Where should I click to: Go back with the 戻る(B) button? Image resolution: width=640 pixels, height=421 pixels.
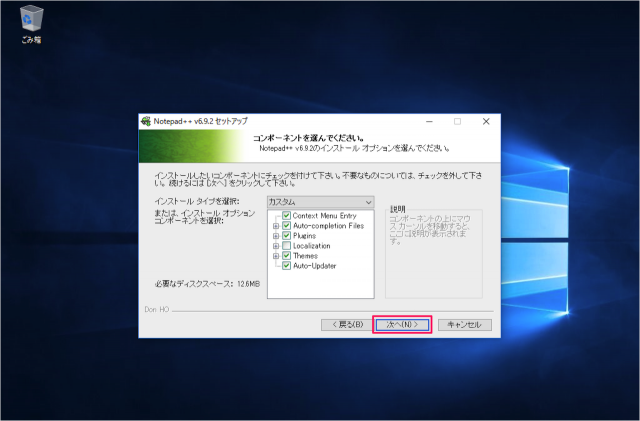pyautogui.click(x=348, y=325)
